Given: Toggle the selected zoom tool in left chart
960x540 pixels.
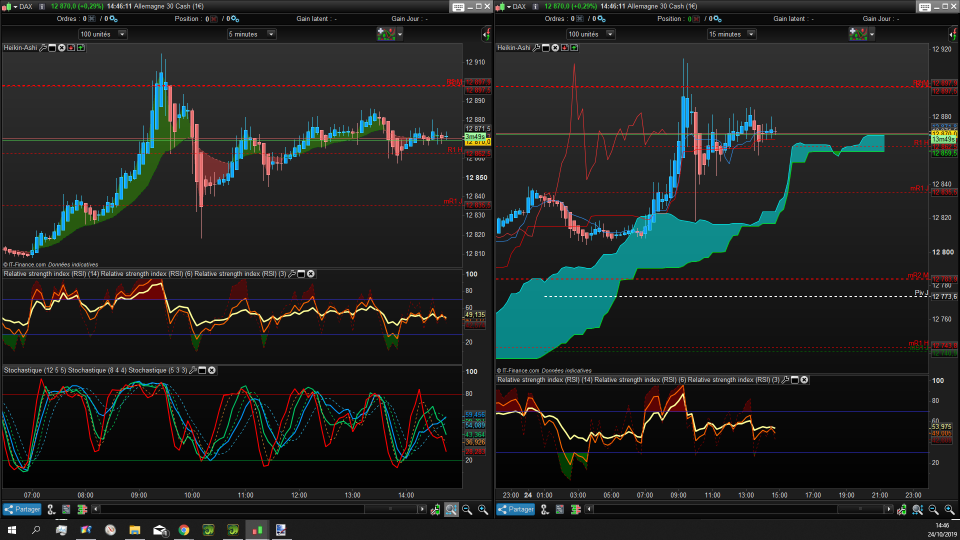Looking at the screenshot, I should click(452, 510).
